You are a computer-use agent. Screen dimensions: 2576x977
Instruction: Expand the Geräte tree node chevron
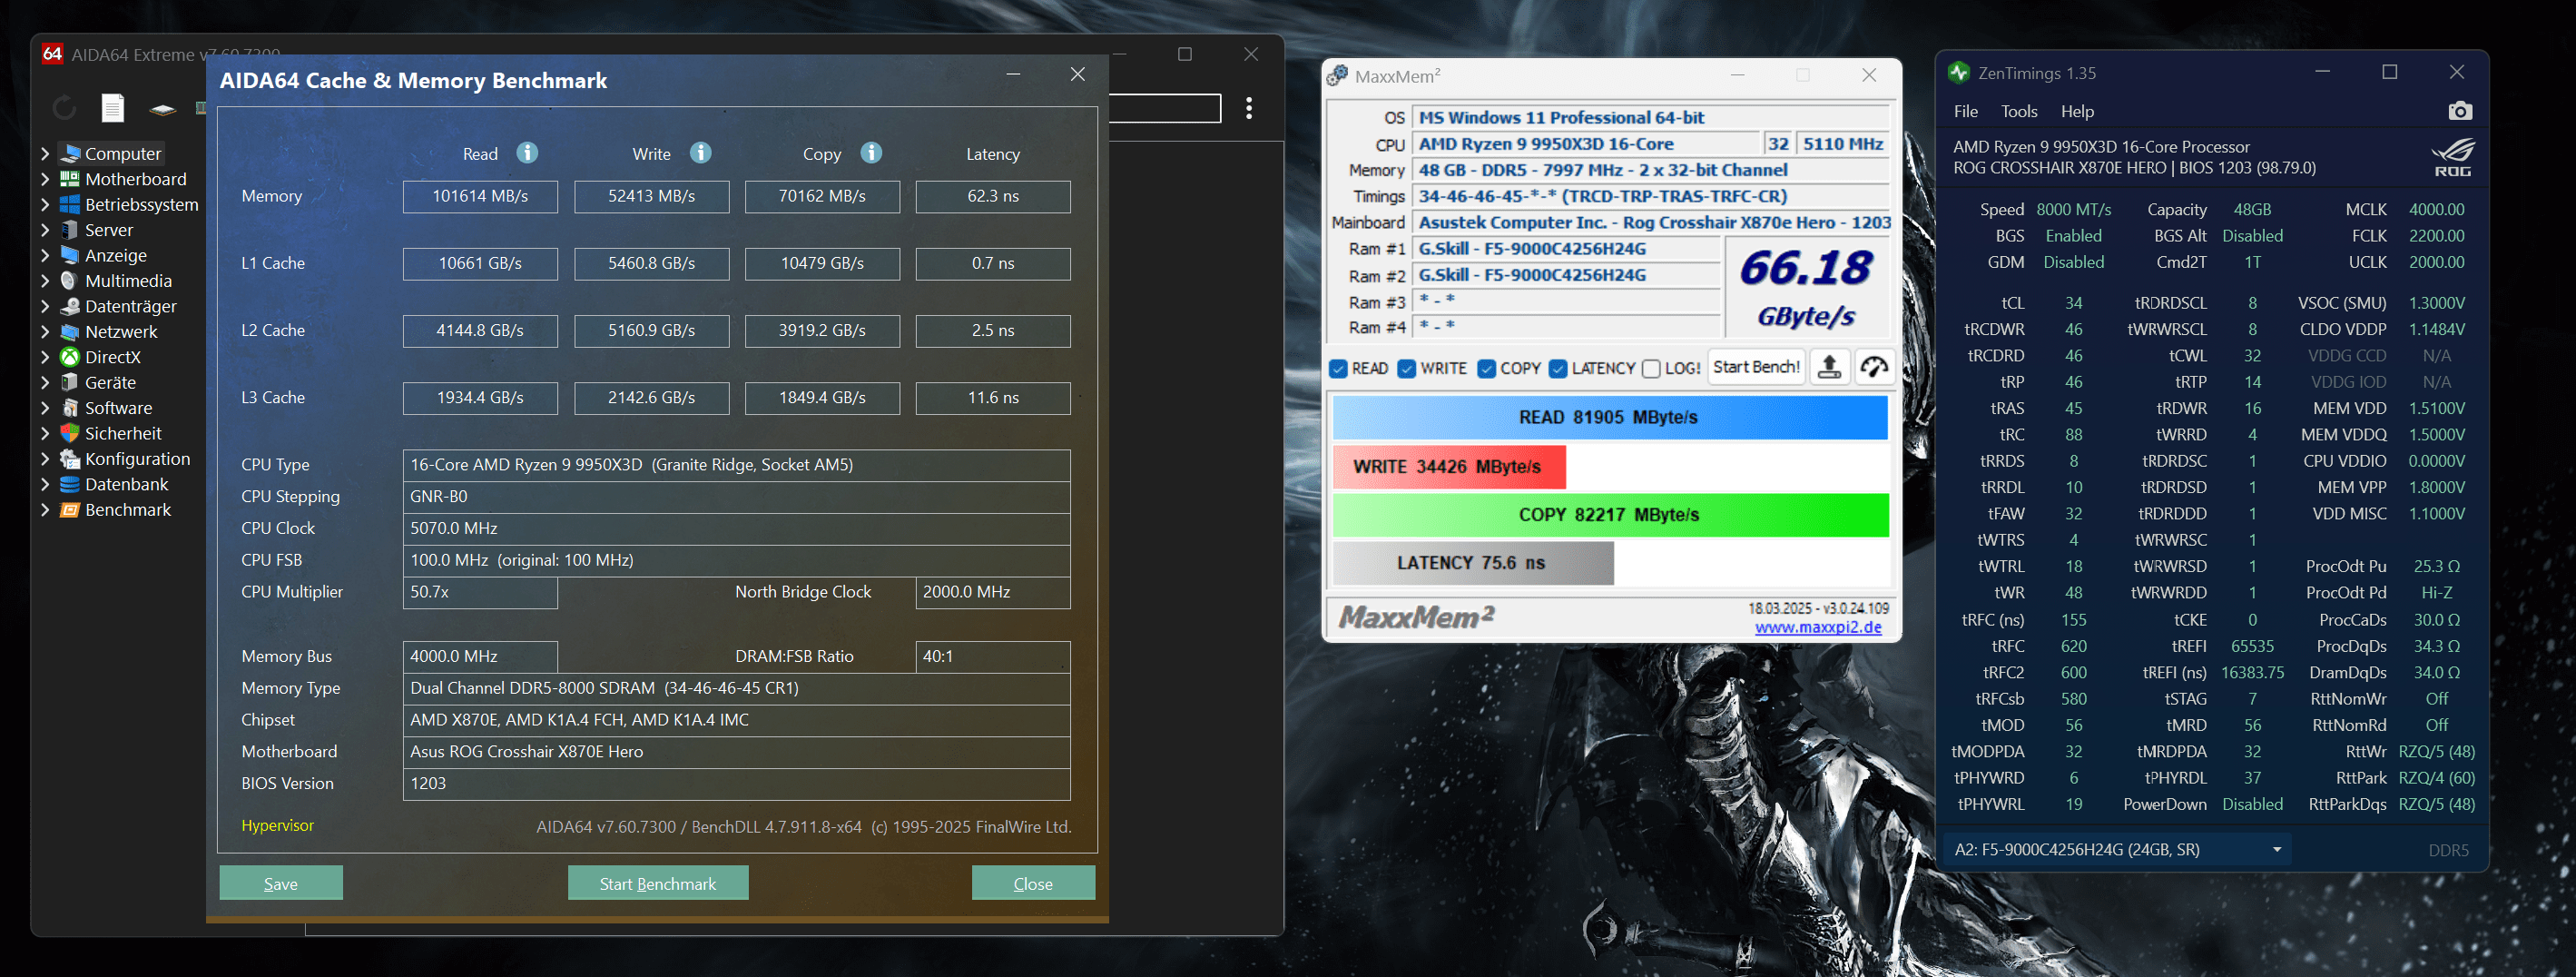(45, 383)
